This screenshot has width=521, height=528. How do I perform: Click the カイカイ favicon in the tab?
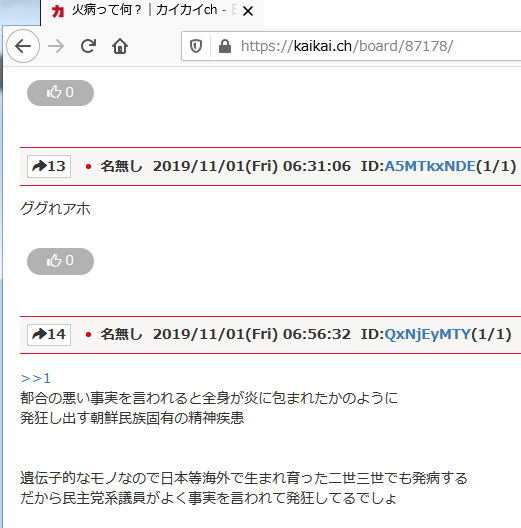(x=58, y=11)
